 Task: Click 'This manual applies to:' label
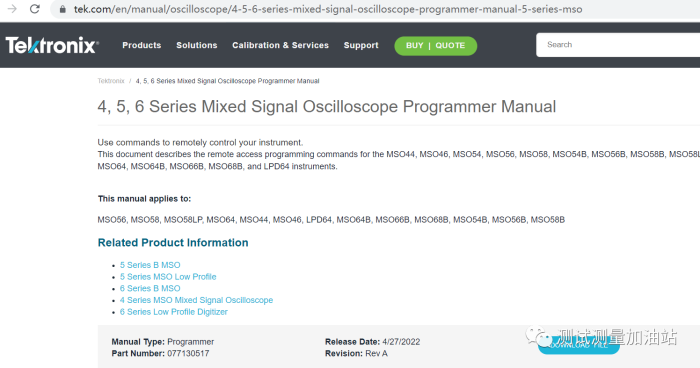click(144, 199)
